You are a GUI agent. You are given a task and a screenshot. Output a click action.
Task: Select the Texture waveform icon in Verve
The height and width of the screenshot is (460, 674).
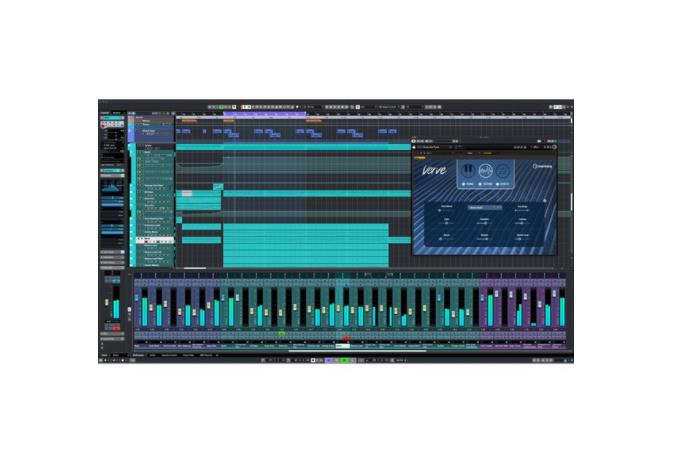coord(484,172)
